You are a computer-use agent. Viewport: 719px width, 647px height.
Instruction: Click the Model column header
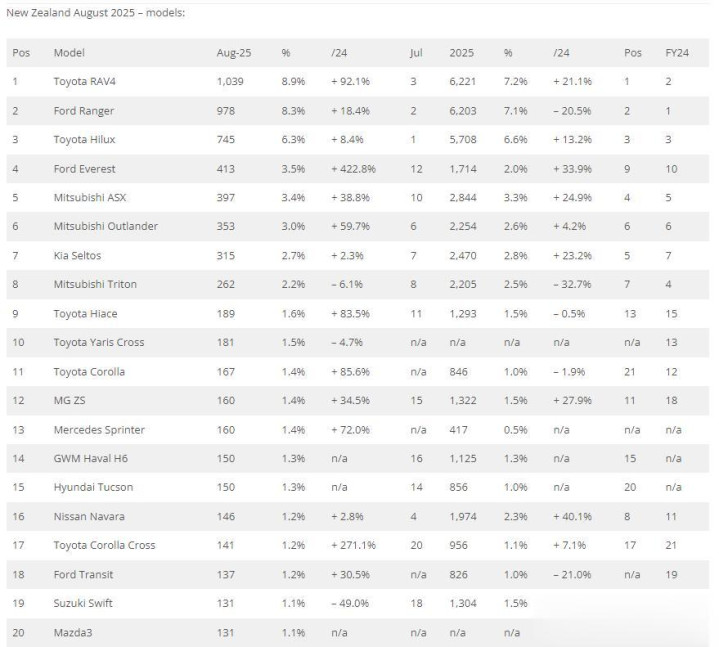click(69, 53)
